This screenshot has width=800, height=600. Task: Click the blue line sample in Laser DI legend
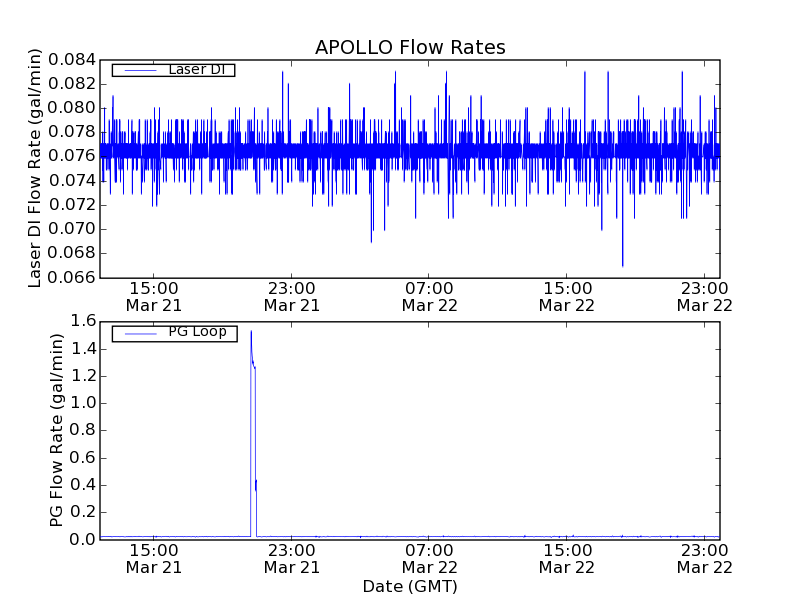point(141,70)
